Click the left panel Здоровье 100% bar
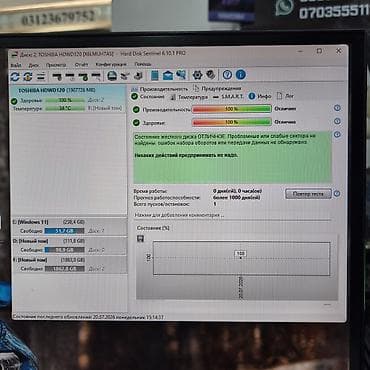Viewport: 370px width, 370px height. [x=65, y=100]
